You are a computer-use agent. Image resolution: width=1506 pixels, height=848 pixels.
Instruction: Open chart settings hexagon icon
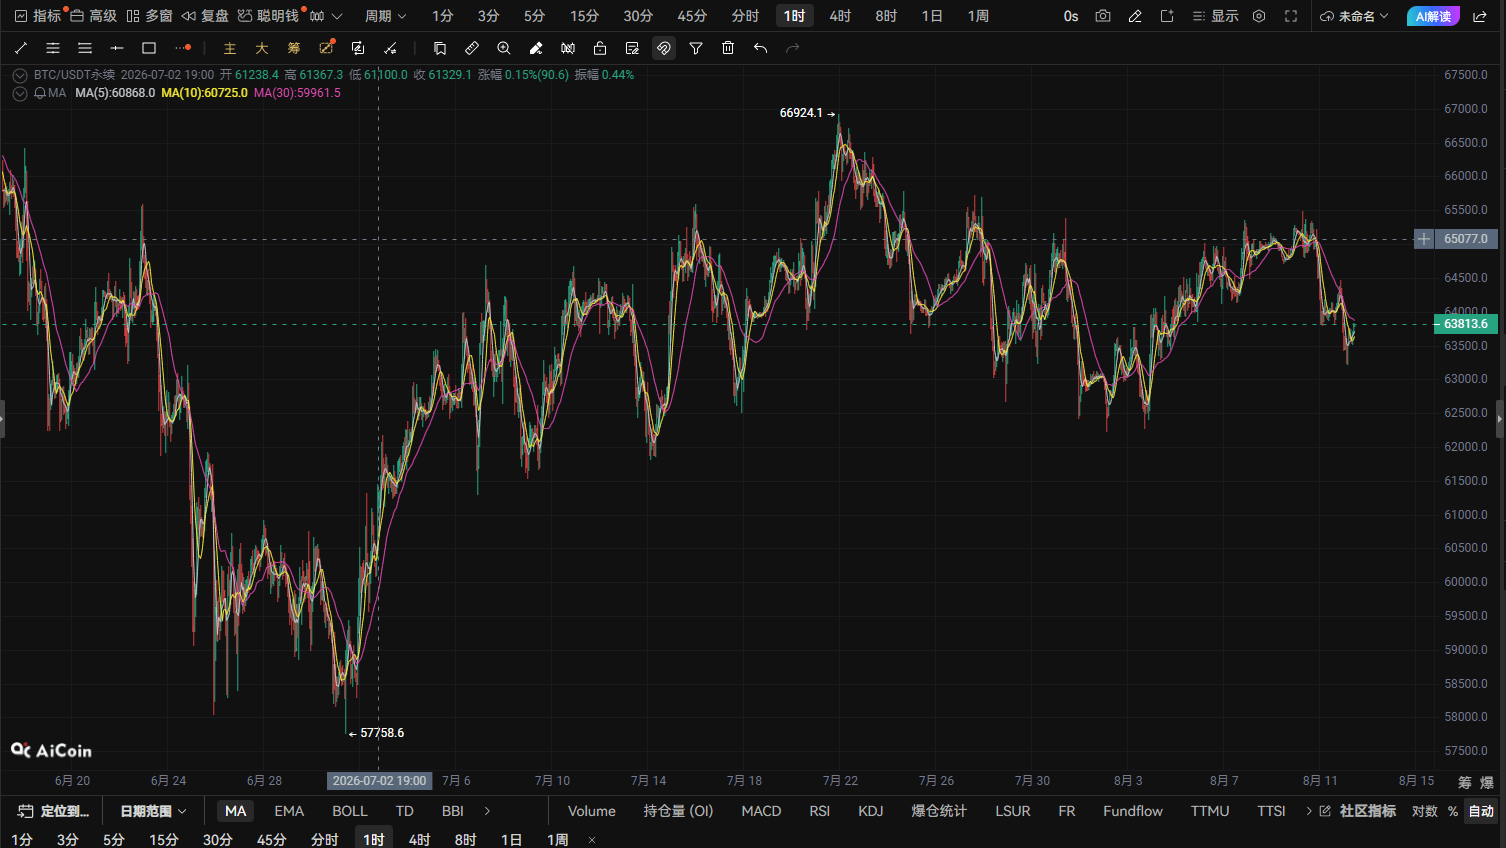tap(1259, 16)
